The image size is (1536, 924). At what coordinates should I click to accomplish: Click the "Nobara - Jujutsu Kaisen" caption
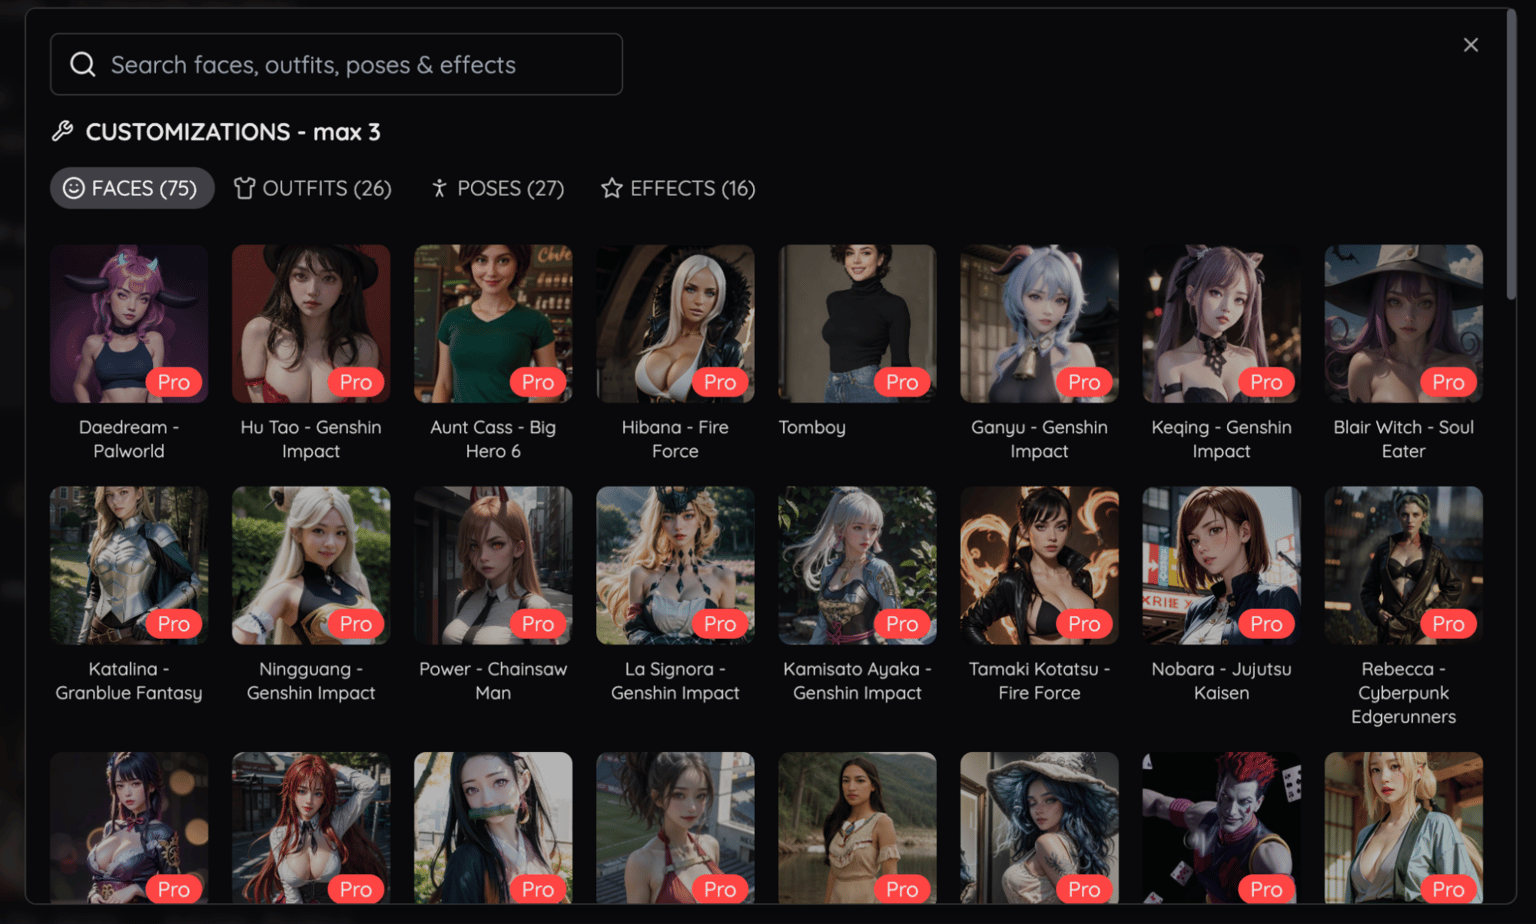1221,681
